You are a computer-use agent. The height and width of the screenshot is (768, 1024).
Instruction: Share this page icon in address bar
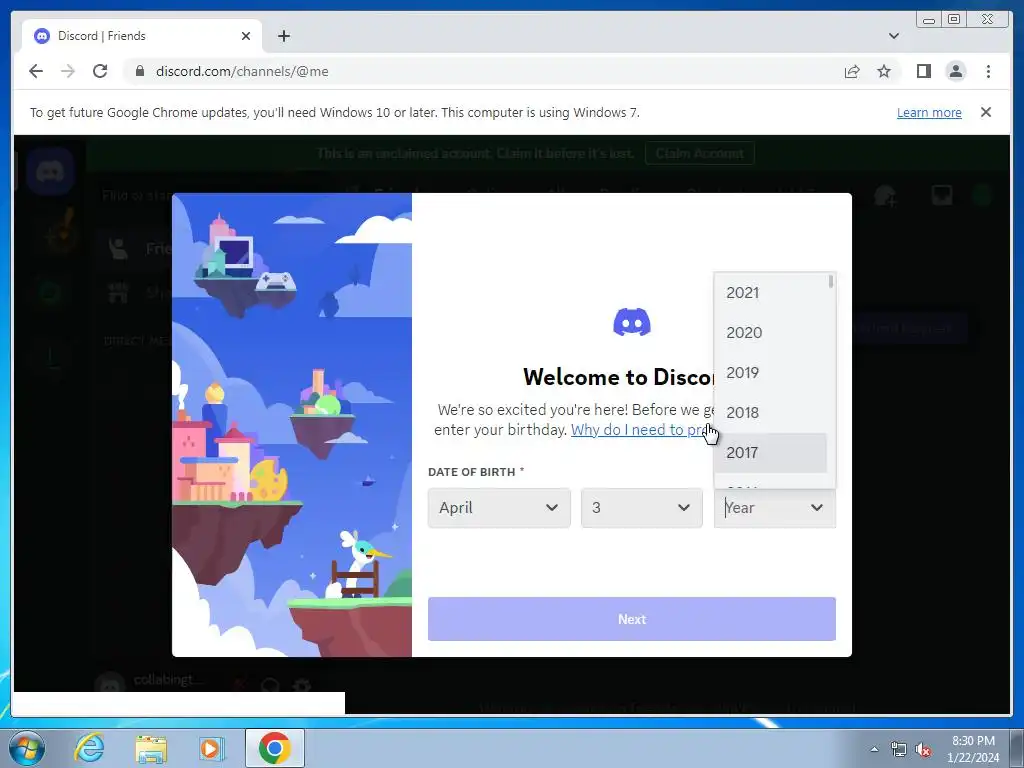[852, 71]
